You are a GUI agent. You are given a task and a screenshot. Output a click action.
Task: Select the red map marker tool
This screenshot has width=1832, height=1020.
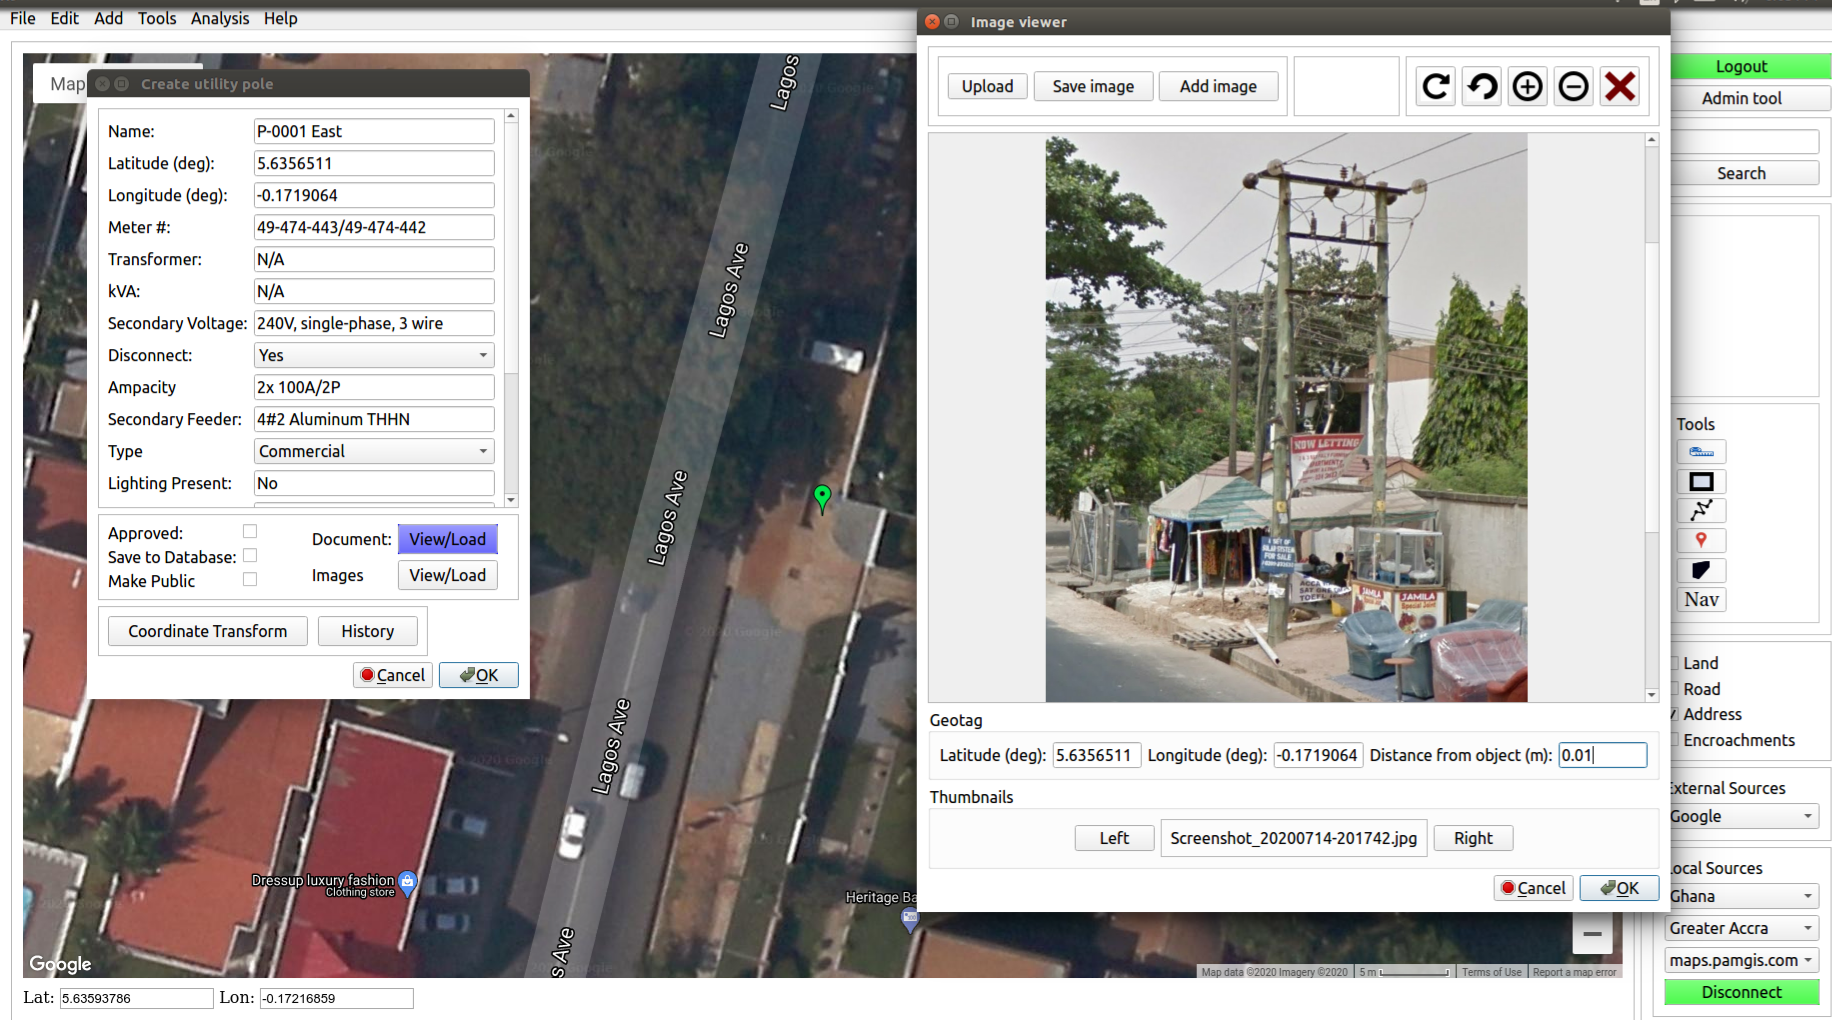click(x=1701, y=541)
